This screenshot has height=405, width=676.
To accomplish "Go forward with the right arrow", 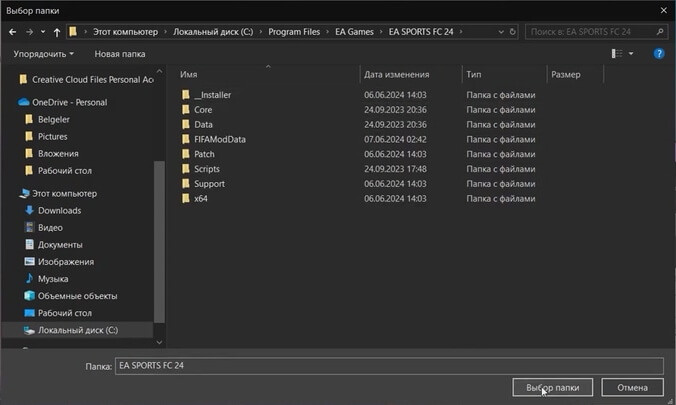I will [29, 32].
